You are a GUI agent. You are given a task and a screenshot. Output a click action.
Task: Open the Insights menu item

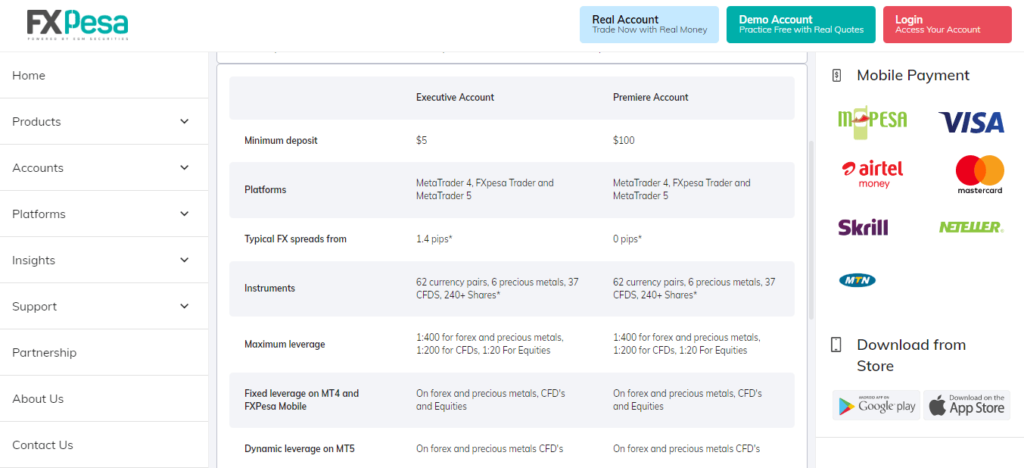[x=33, y=260]
